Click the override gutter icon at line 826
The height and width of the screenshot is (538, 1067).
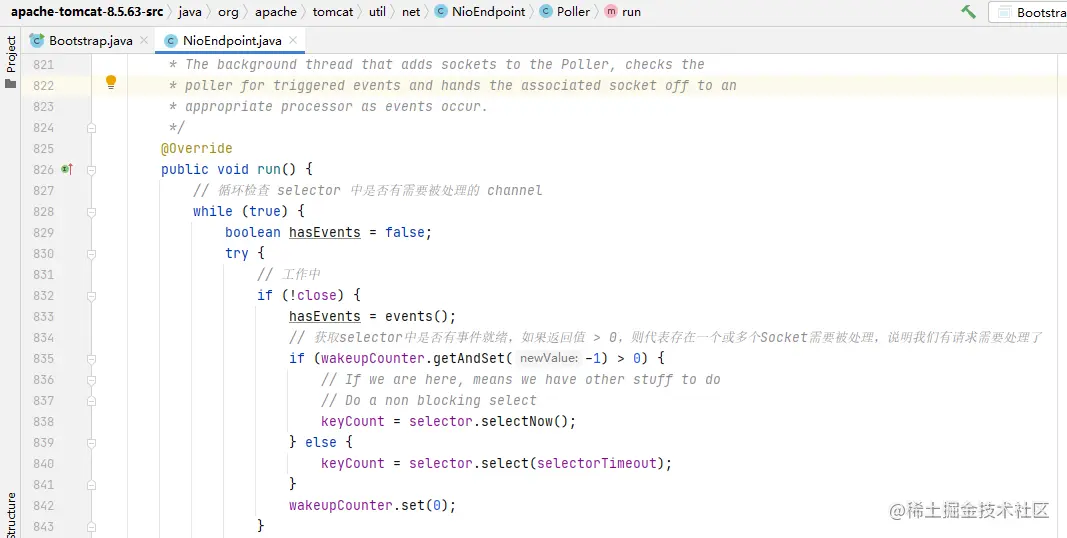[67, 169]
